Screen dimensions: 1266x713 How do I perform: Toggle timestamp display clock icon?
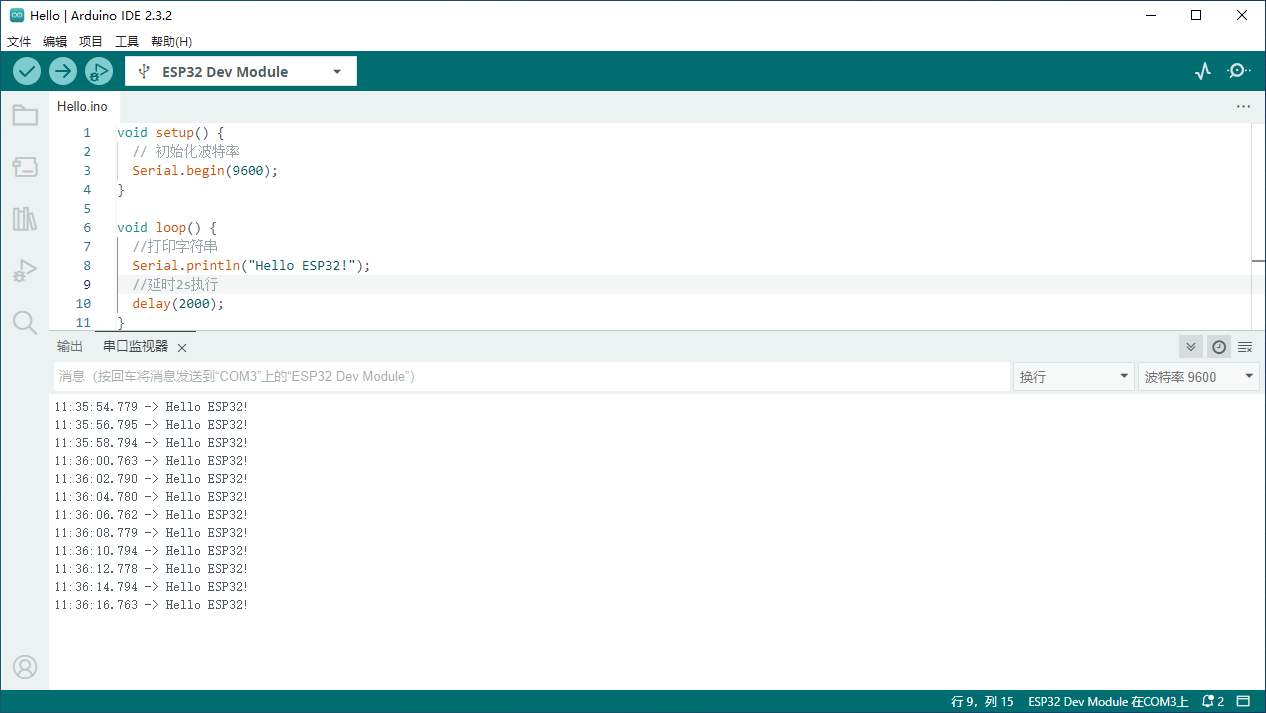click(1218, 347)
